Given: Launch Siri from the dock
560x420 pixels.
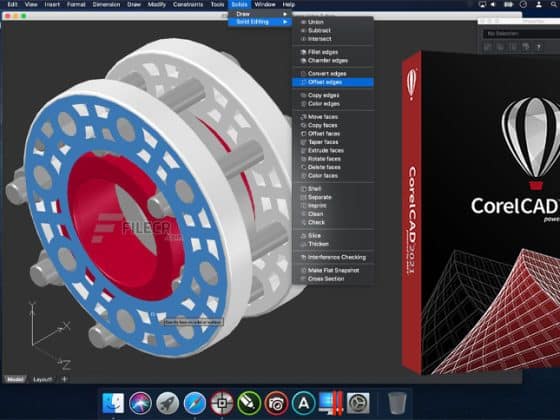Looking at the screenshot, I should 140,403.
